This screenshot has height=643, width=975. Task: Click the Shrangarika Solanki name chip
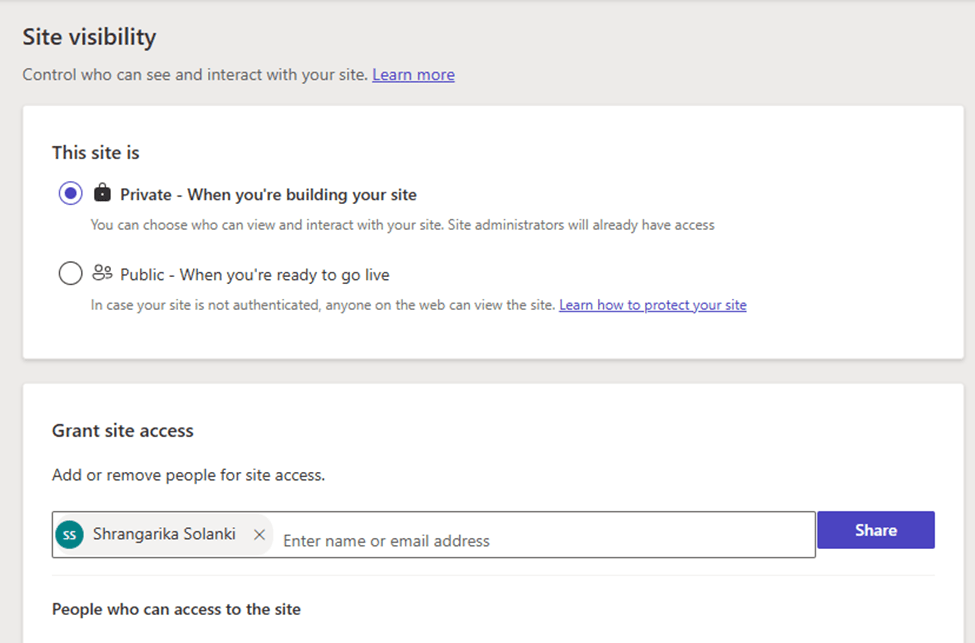[x=164, y=534]
